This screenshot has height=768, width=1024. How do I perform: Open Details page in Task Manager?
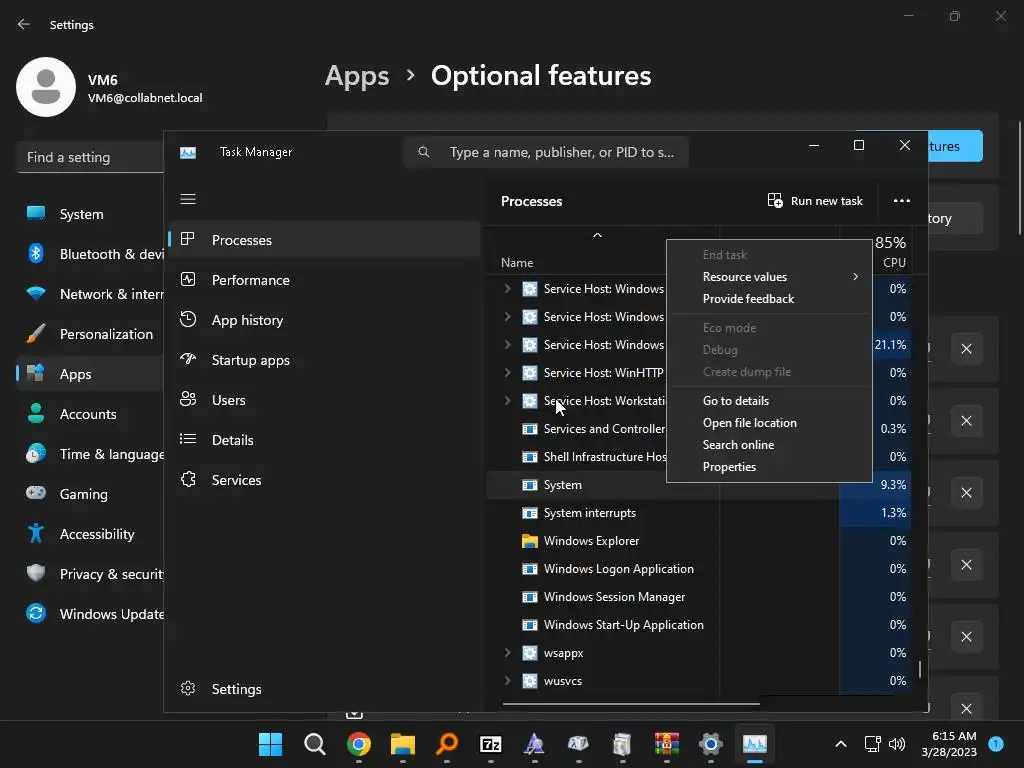pyautogui.click(x=325, y=440)
